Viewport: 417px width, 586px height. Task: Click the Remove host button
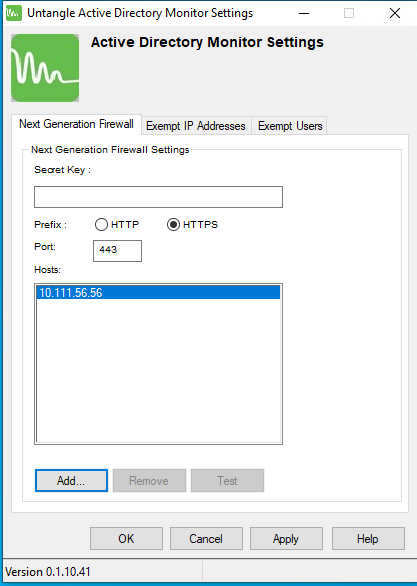pos(149,481)
